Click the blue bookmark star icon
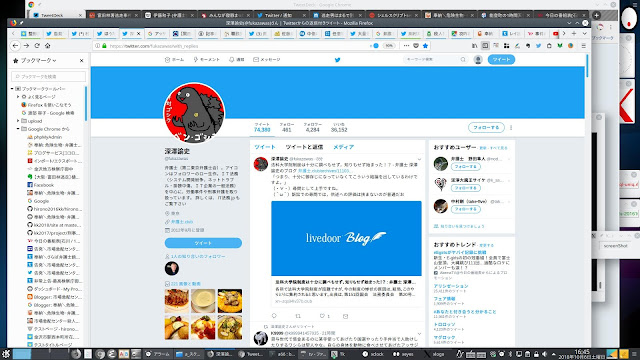 [425, 46]
